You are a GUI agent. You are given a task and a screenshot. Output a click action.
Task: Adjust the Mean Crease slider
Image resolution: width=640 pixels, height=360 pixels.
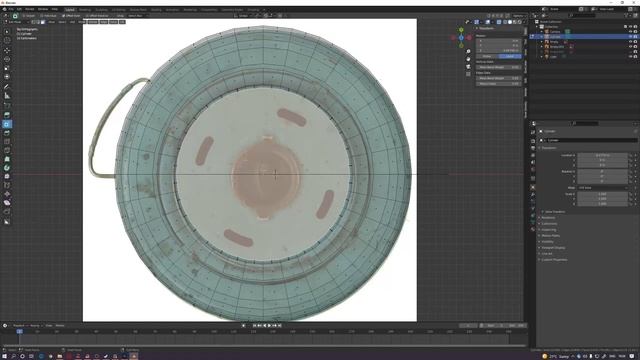tap(499, 84)
